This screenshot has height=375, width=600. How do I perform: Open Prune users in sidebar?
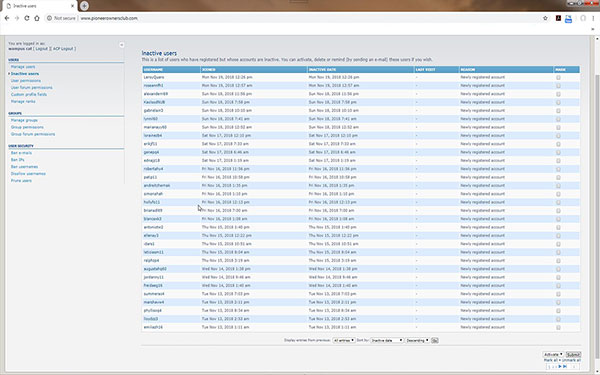[21, 181]
